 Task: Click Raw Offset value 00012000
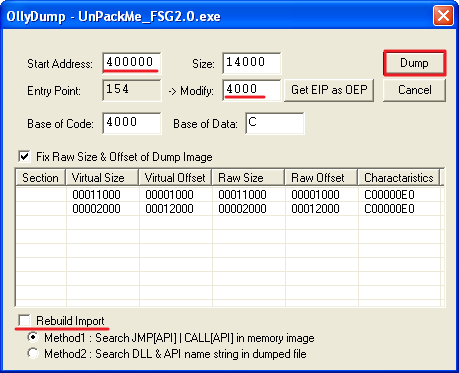[315, 209]
